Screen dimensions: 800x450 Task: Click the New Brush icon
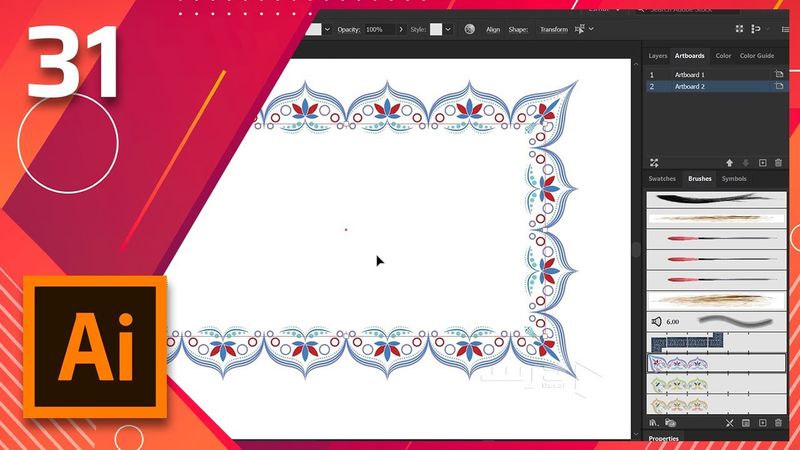pos(762,422)
